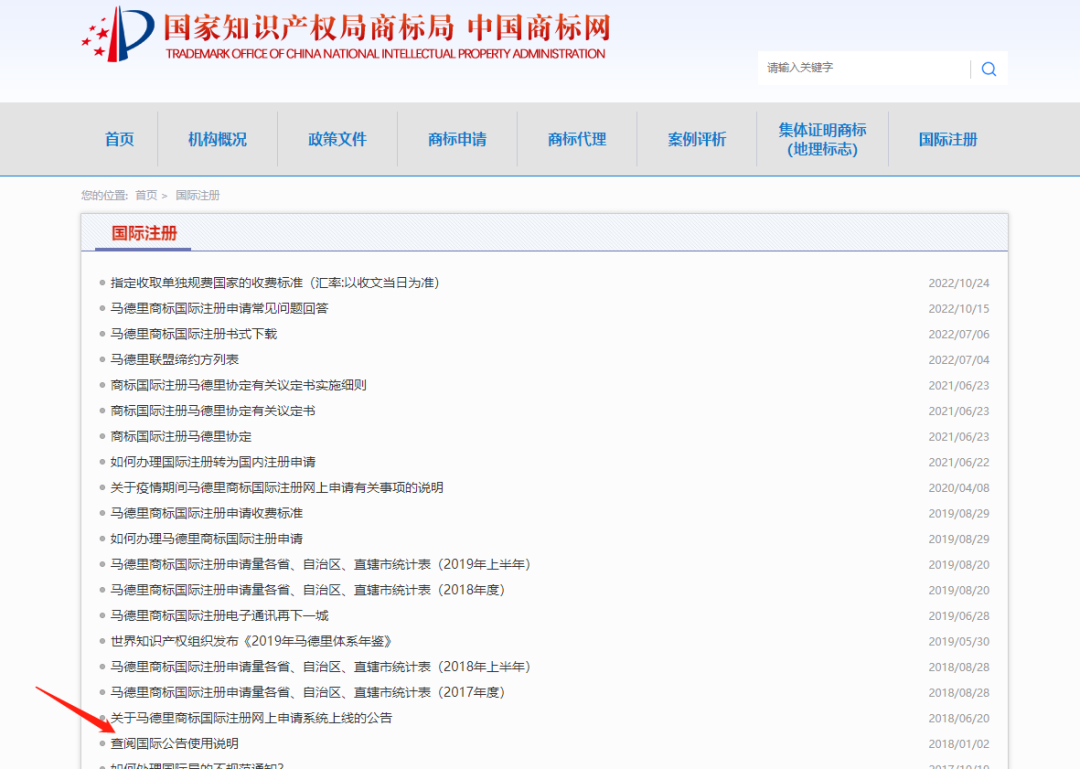Select 集体证明商标（地理标志） in navigation

click(x=822, y=139)
